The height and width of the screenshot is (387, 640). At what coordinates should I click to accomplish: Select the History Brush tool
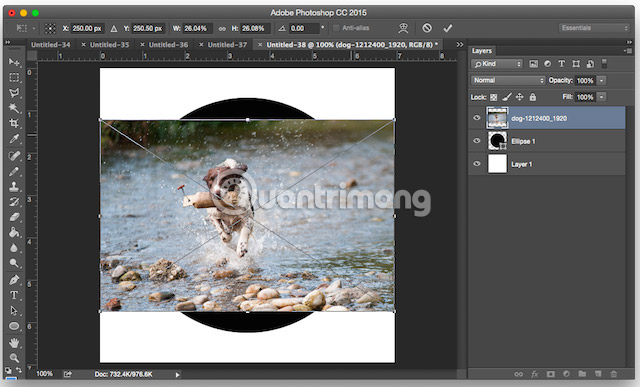coord(14,202)
